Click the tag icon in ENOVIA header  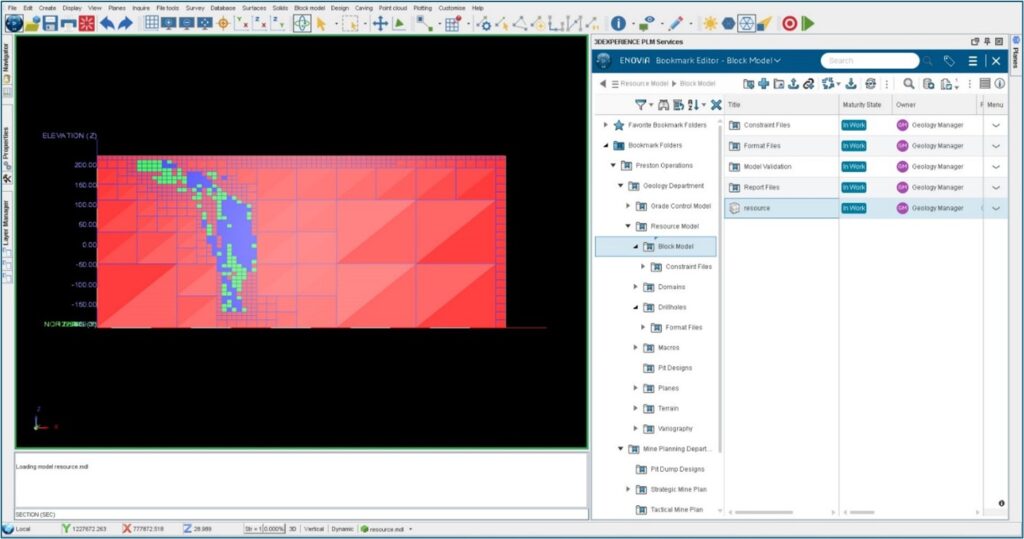(949, 61)
